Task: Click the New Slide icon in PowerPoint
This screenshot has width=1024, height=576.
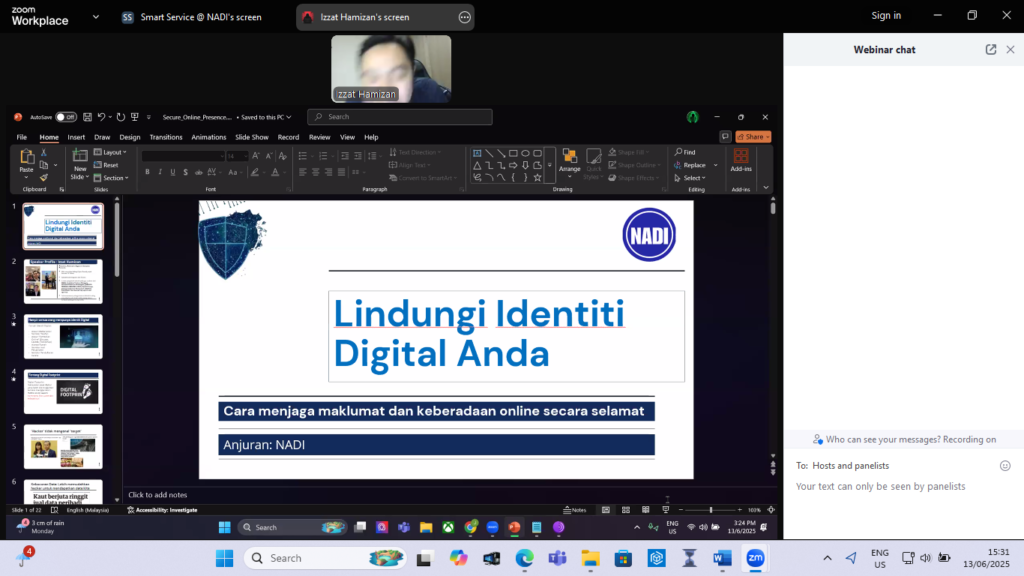Action: coord(80,158)
